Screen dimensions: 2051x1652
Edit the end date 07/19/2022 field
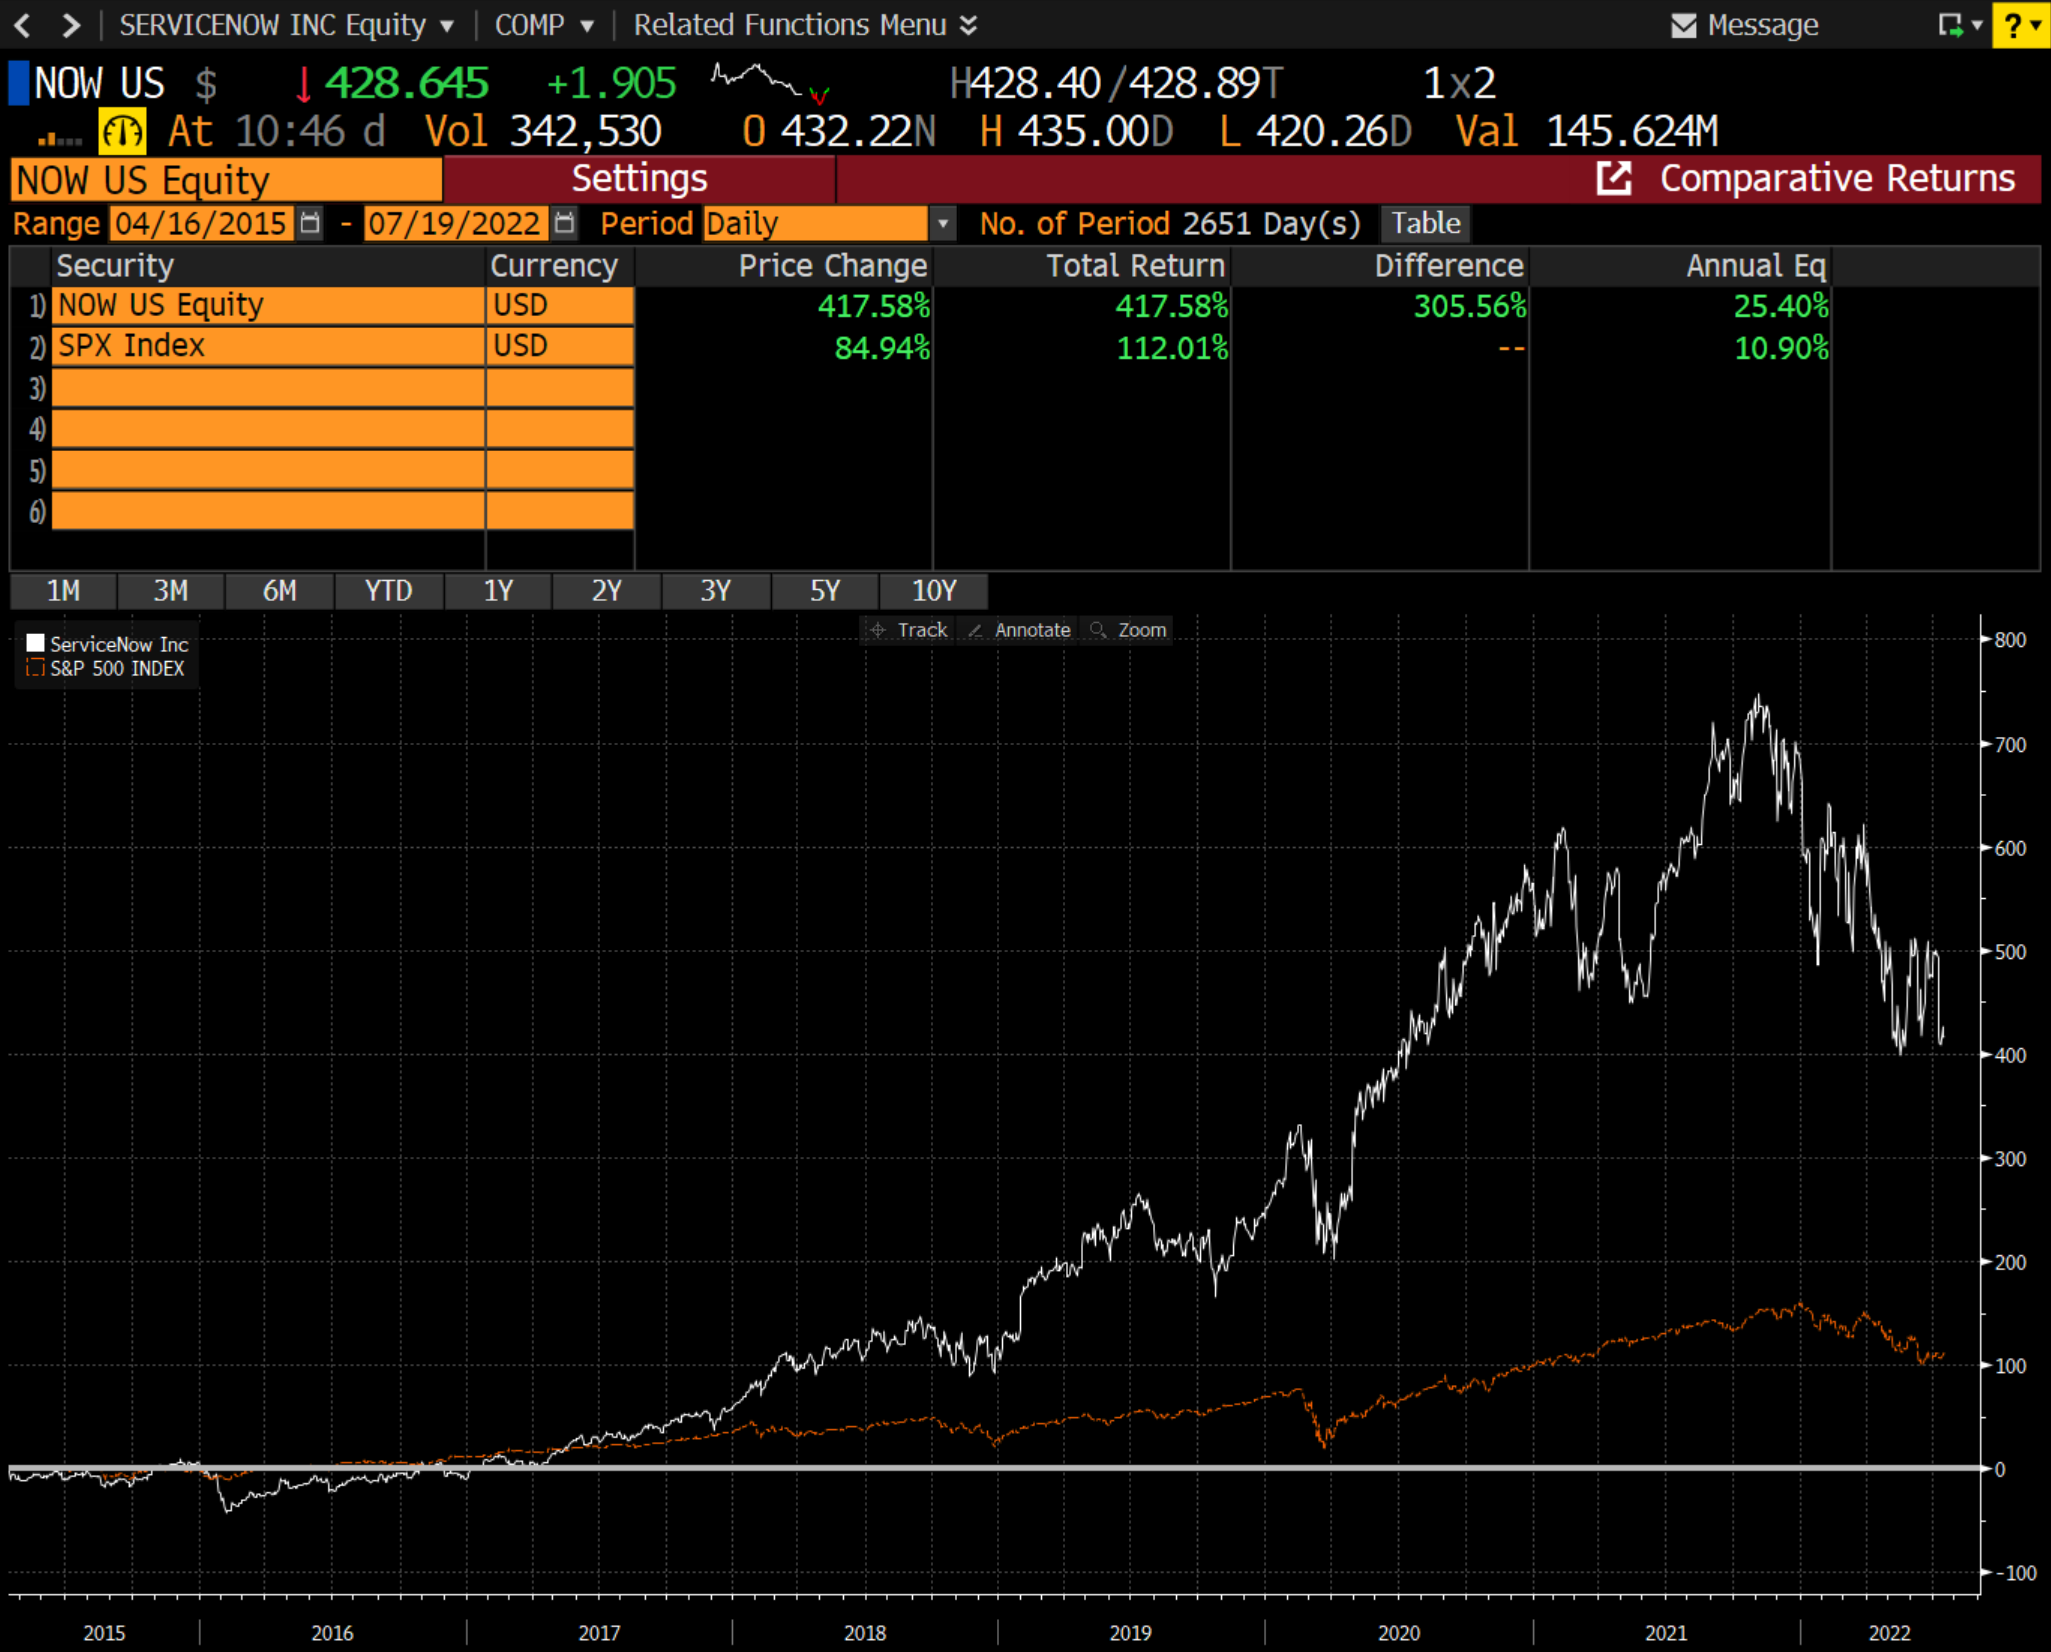coord(456,223)
